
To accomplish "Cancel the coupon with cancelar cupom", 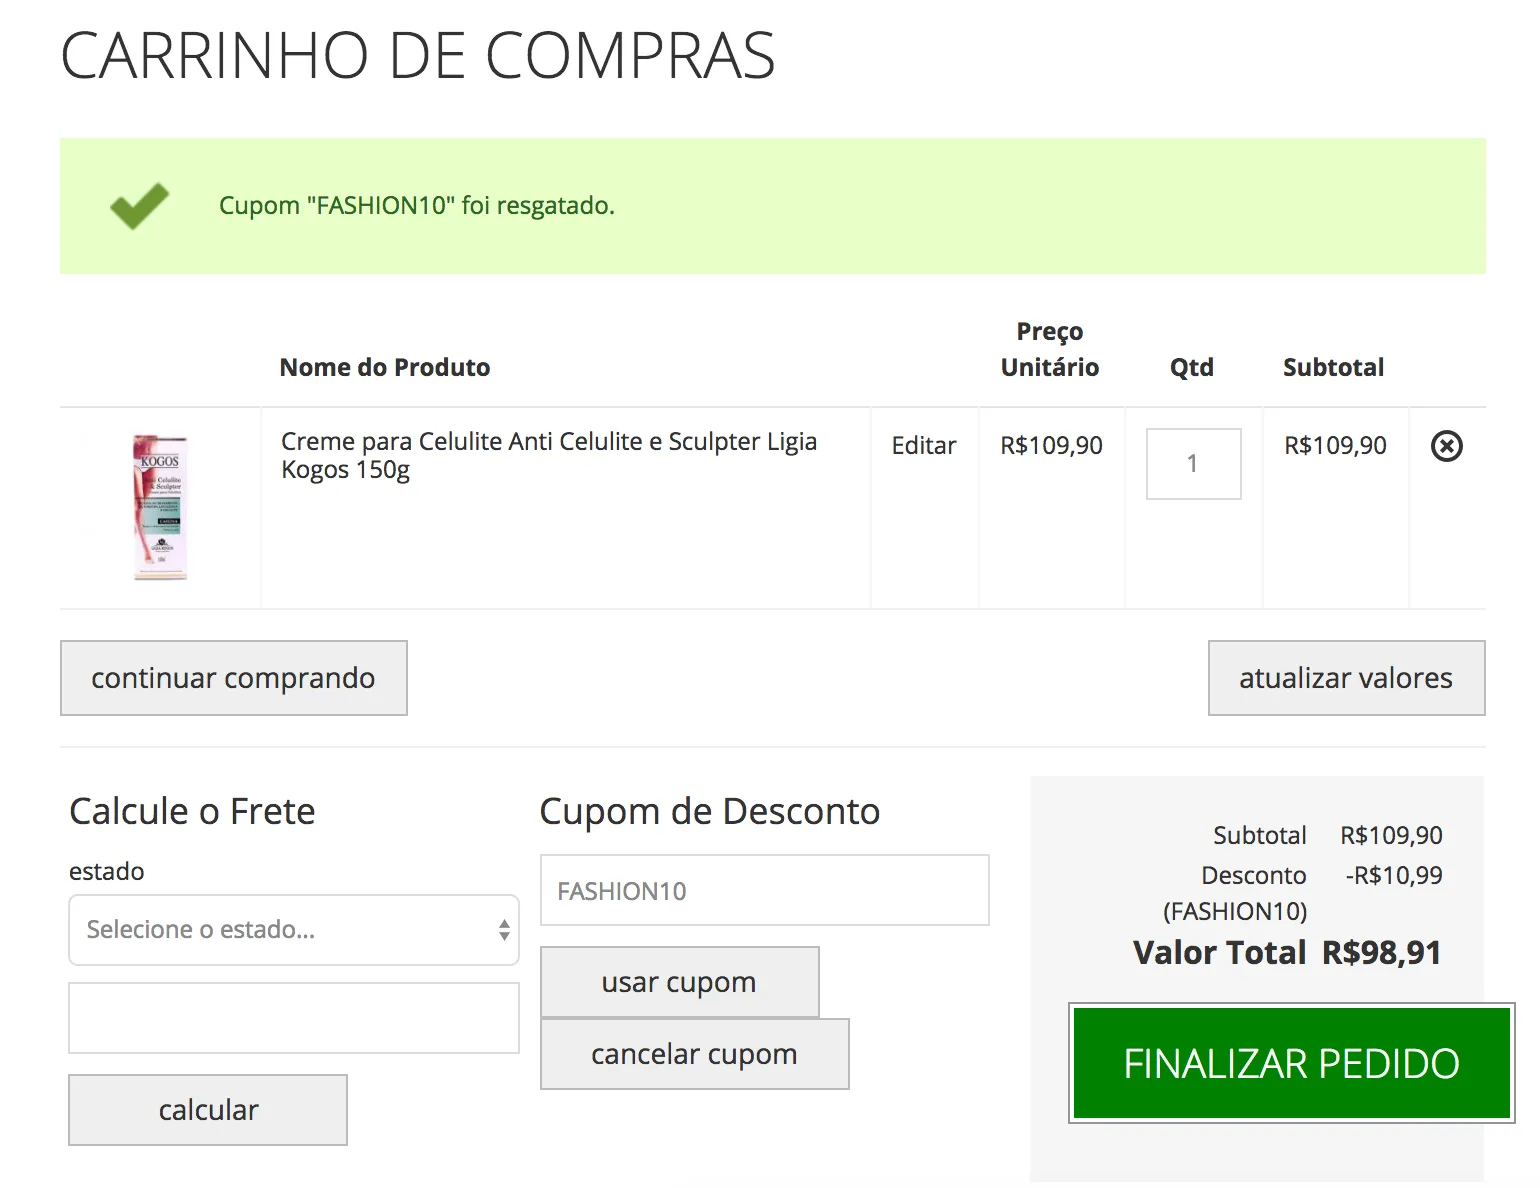I will 695,1054.
